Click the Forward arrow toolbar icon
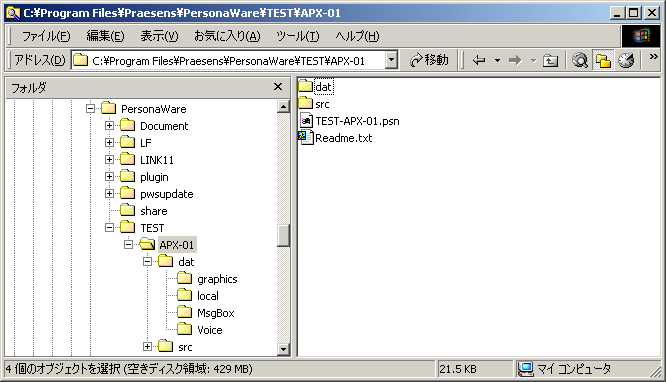Viewport: 666px width, 382px height. [515, 60]
